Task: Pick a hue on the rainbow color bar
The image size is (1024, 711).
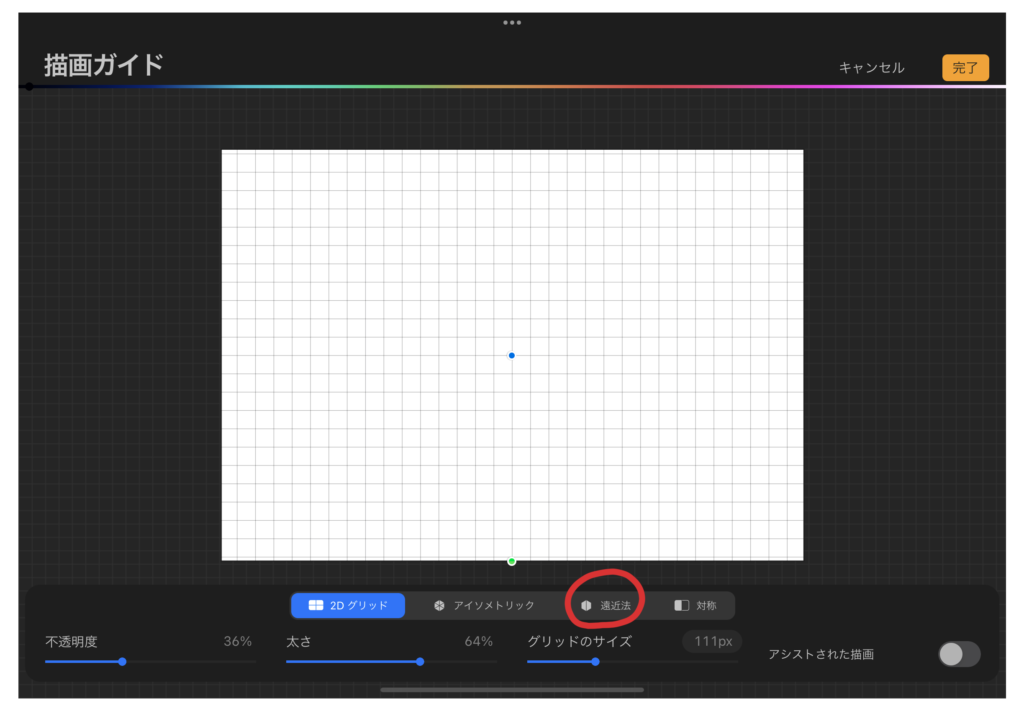Action: point(512,86)
